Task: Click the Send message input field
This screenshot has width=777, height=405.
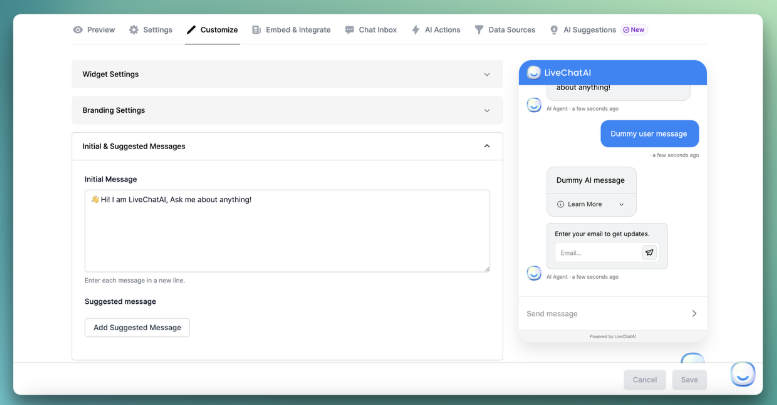Action: (605, 314)
